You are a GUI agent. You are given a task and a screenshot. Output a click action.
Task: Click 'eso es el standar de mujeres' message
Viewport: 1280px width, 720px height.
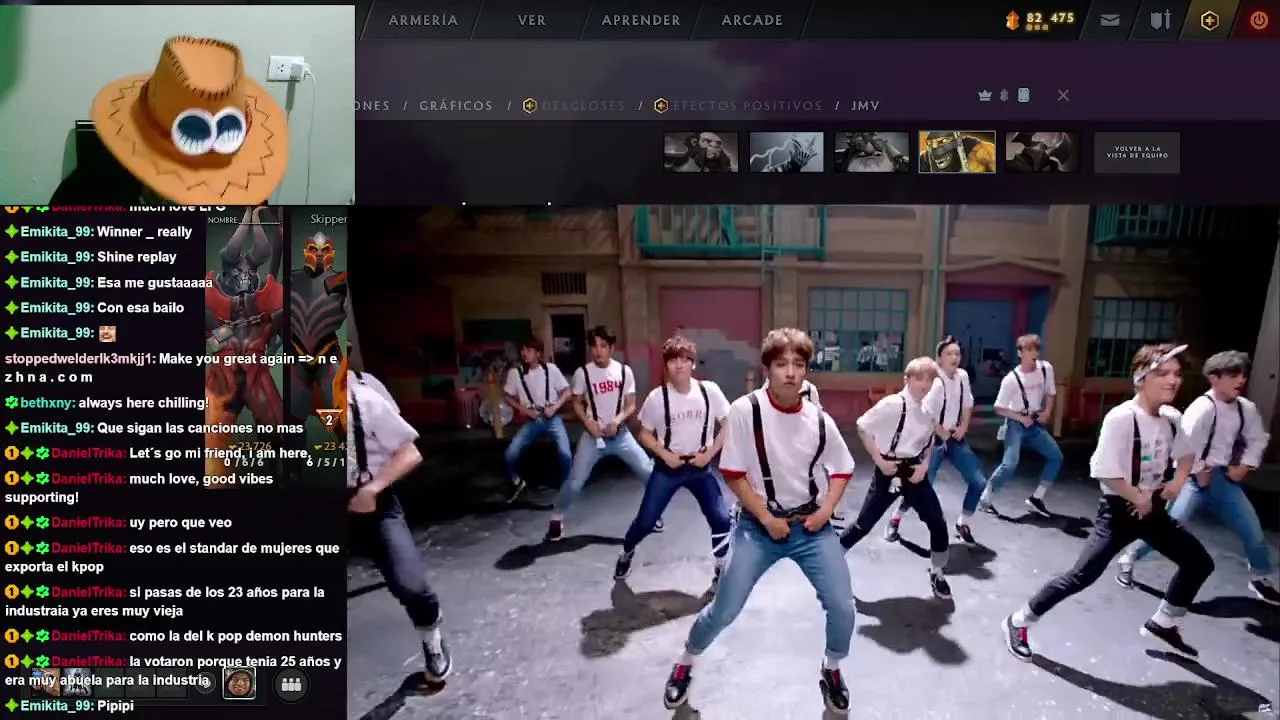[172, 557]
